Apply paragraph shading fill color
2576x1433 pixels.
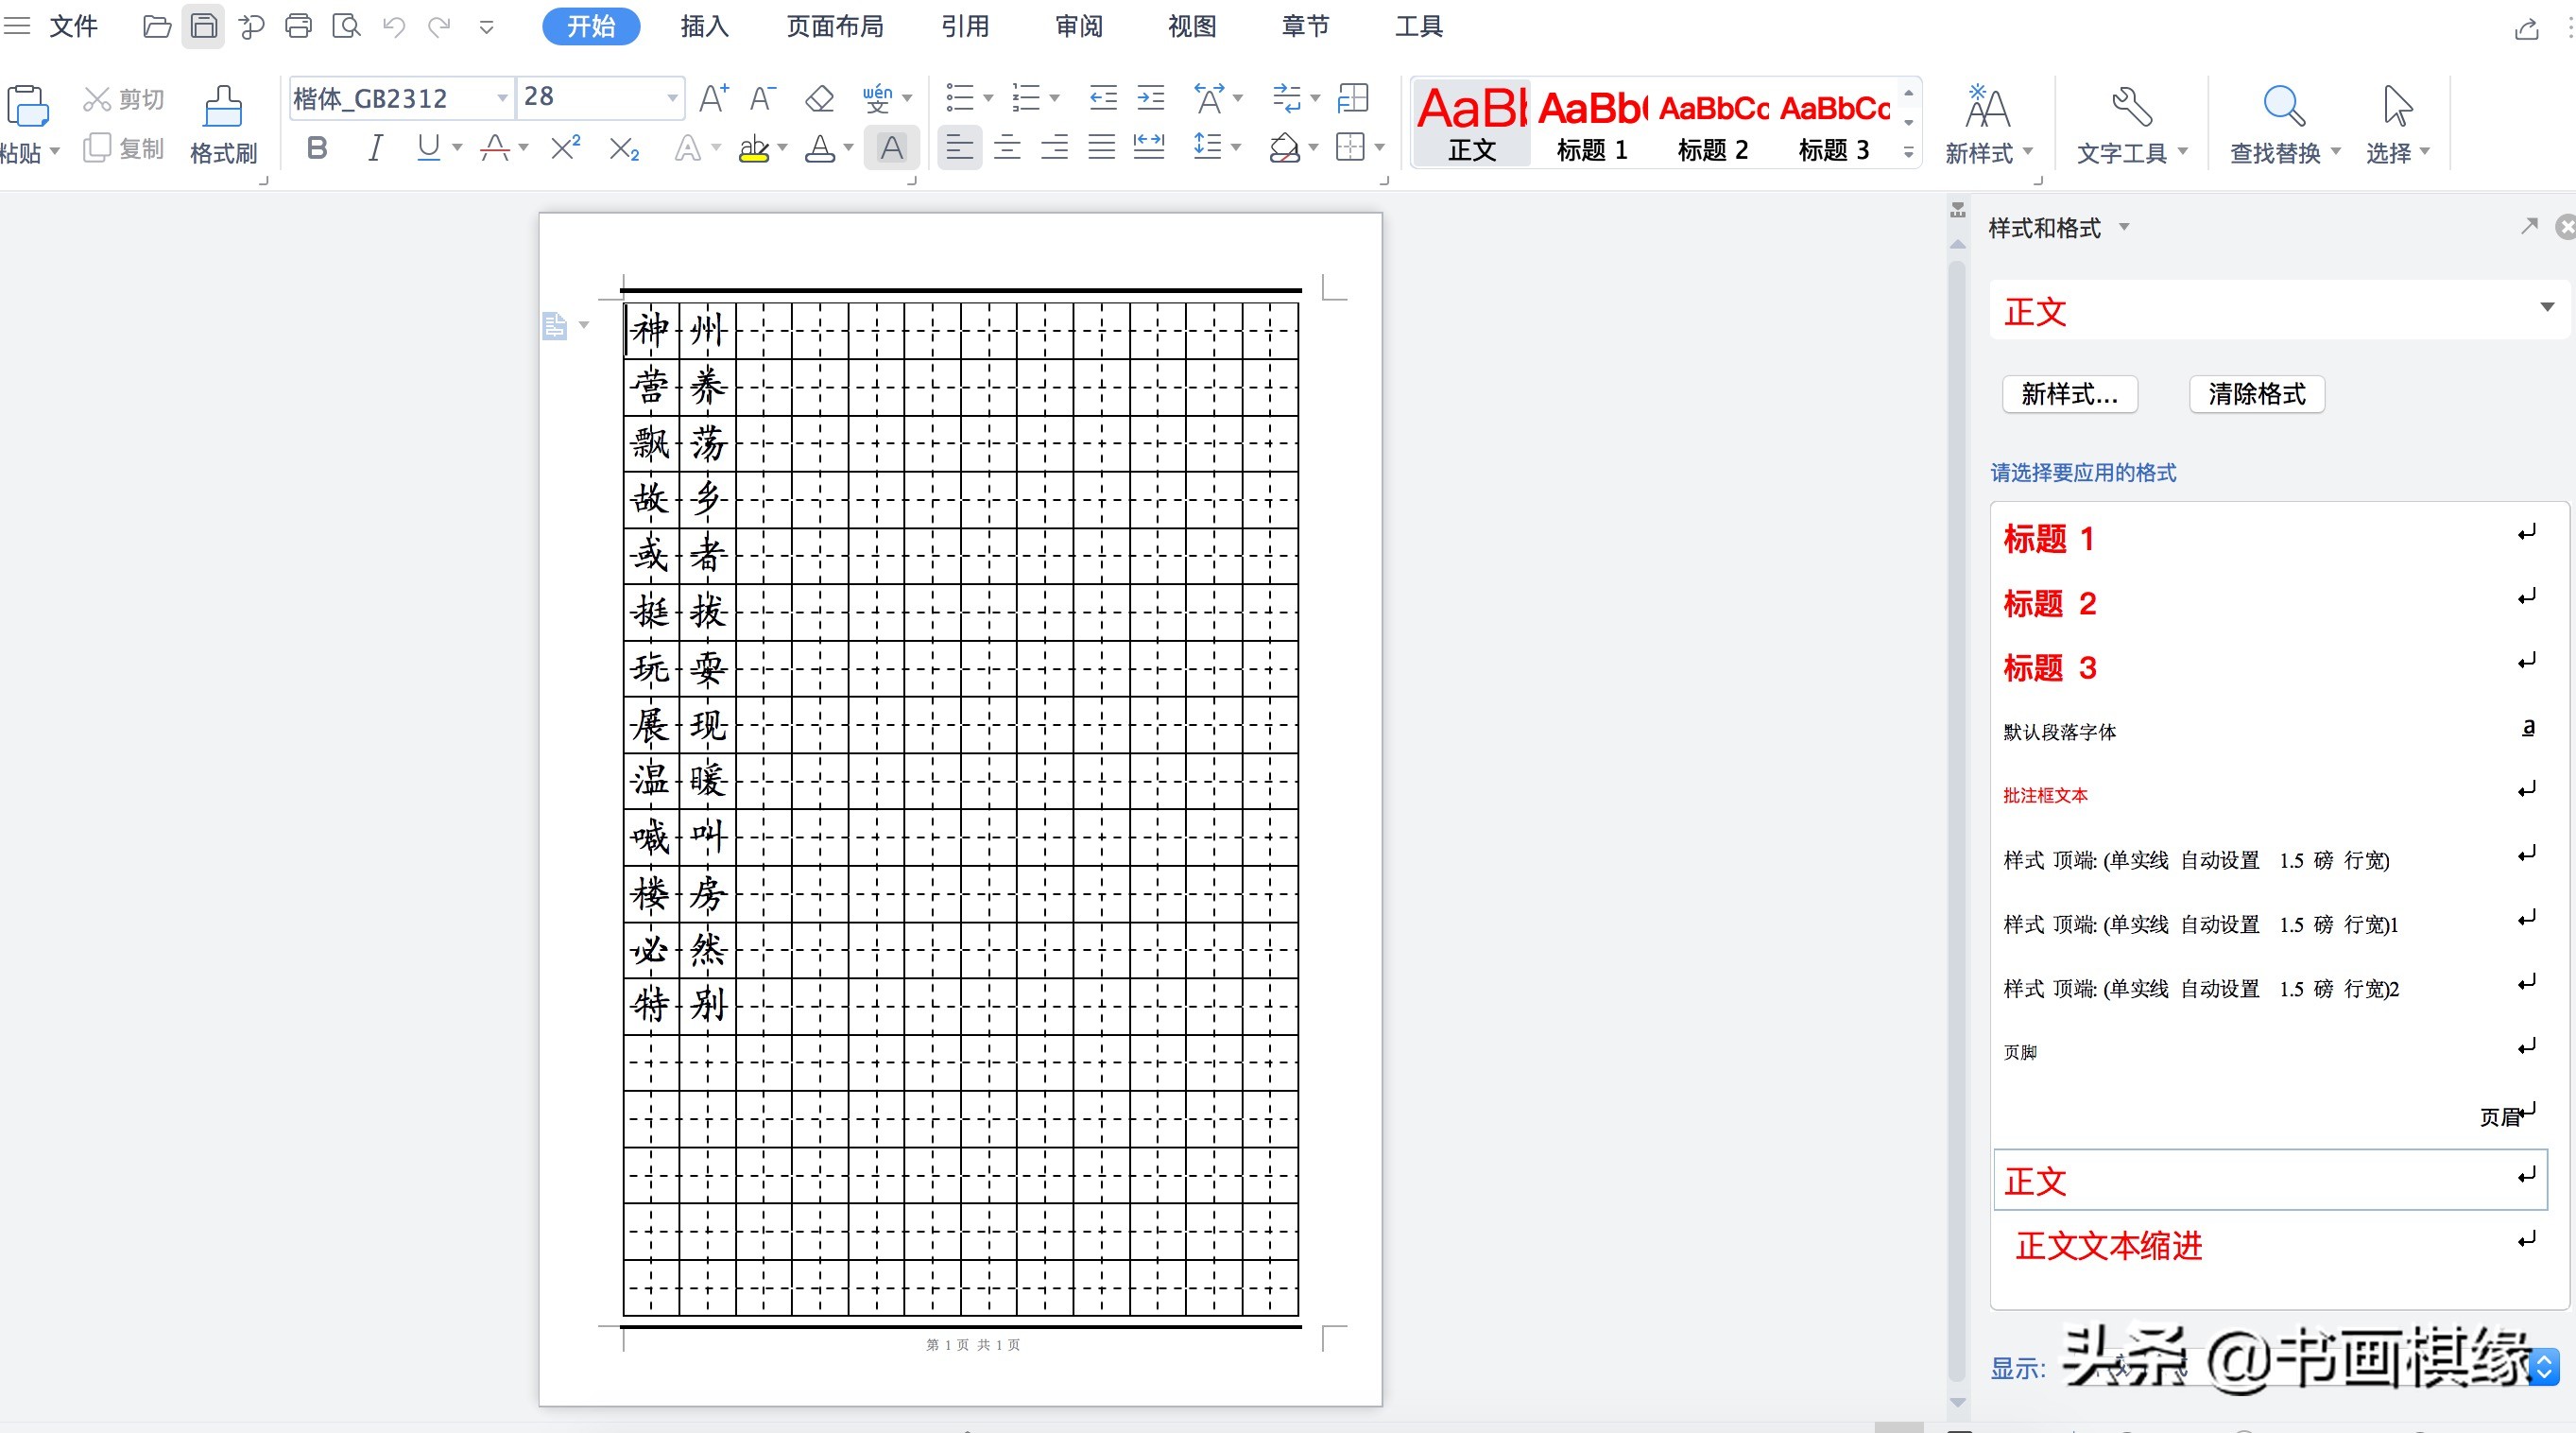(1284, 148)
